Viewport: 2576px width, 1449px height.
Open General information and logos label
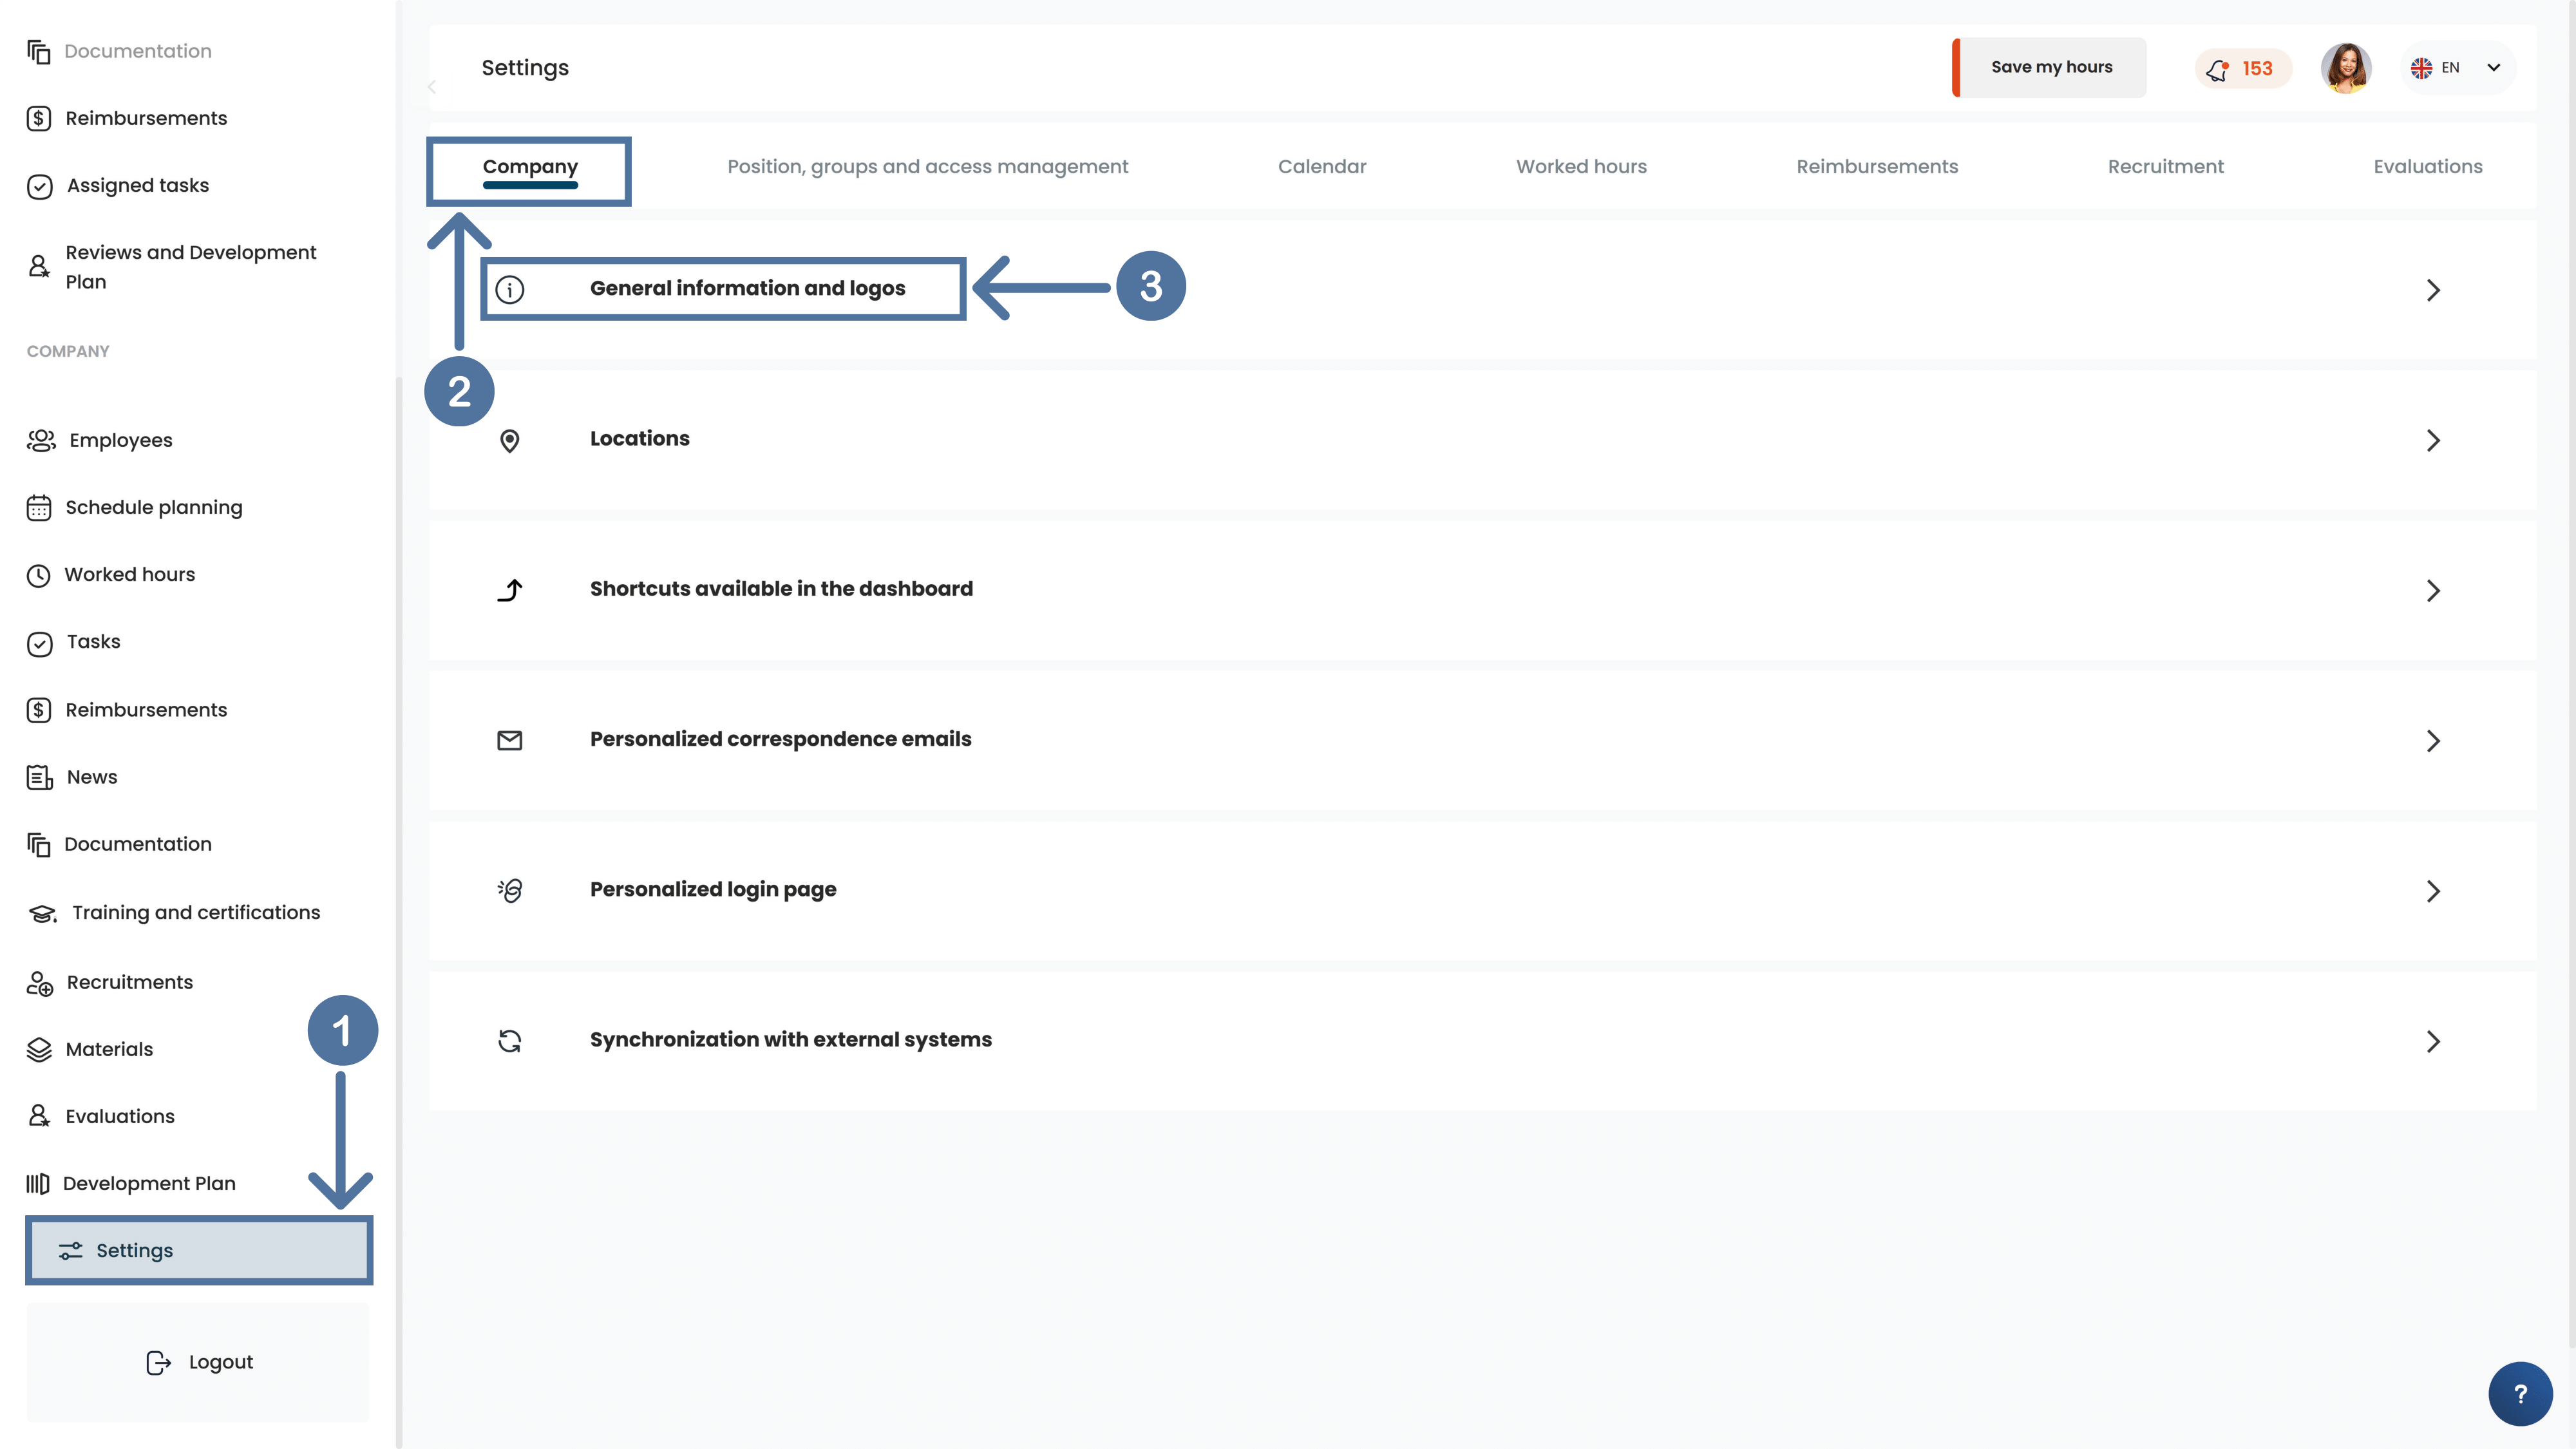[747, 289]
